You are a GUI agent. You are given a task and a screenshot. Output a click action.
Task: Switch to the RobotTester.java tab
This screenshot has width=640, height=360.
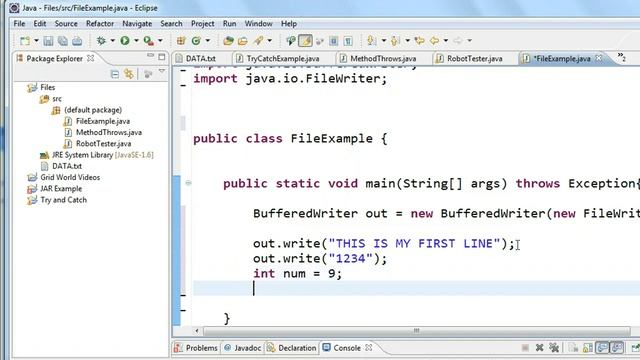pyautogui.click(x=474, y=59)
